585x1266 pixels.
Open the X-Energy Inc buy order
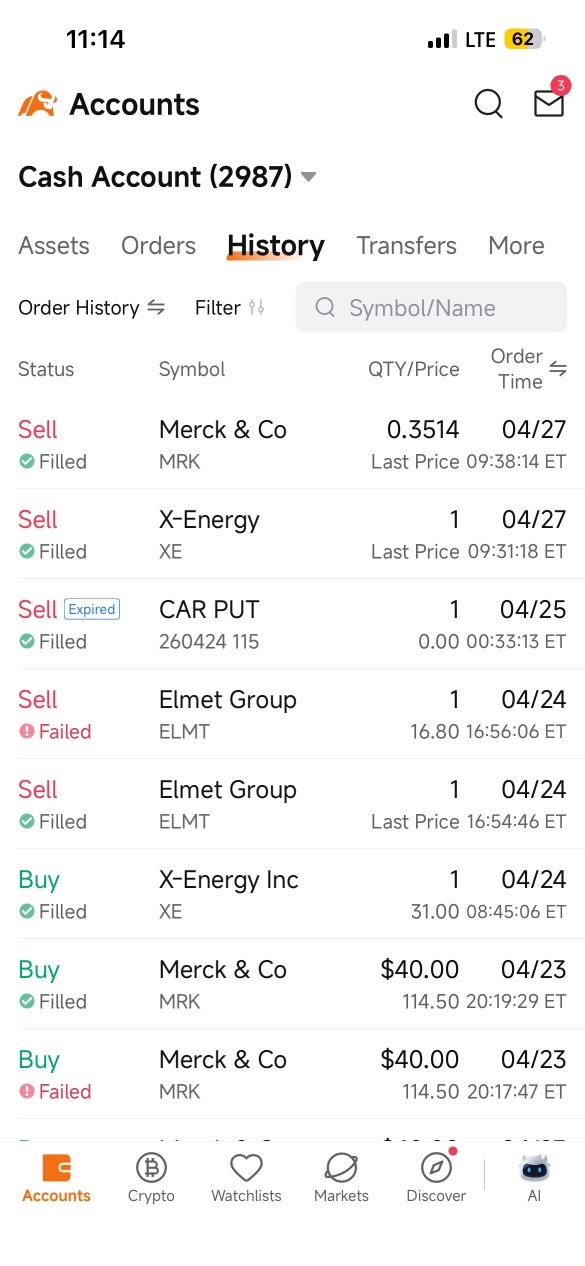[x=292, y=894]
